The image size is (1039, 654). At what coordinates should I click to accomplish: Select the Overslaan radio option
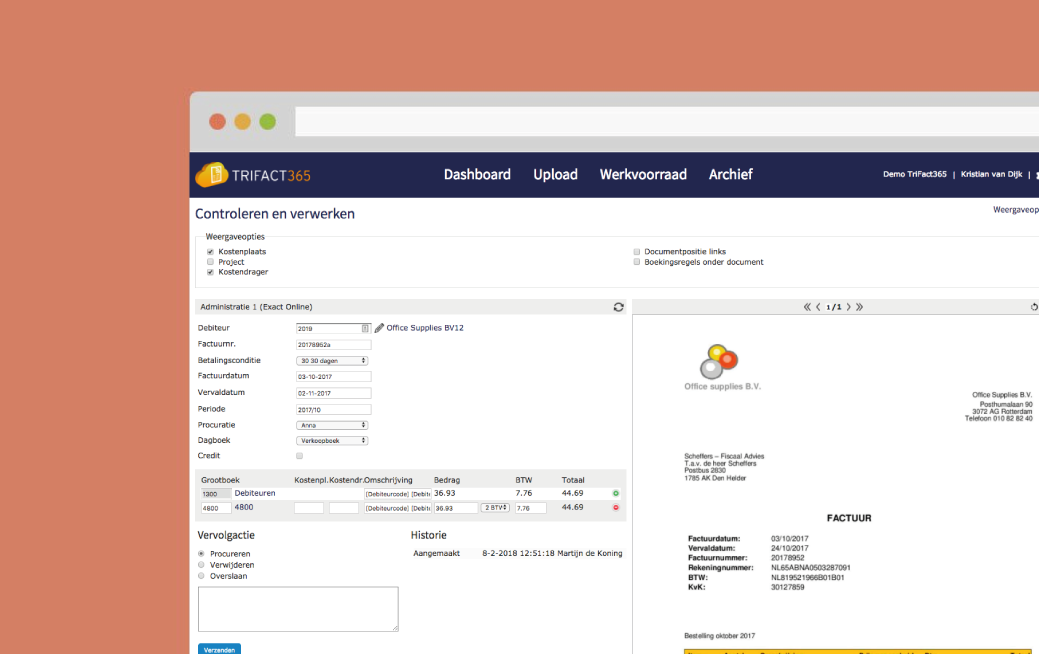(201, 576)
